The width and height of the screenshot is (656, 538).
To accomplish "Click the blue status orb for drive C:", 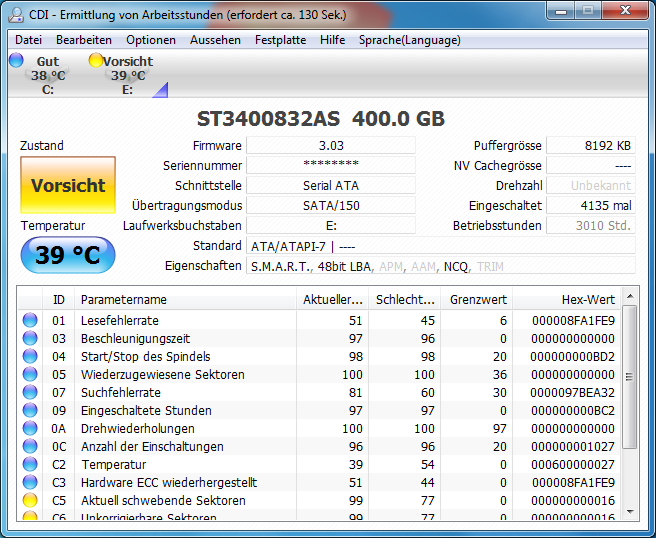I will click(x=16, y=60).
